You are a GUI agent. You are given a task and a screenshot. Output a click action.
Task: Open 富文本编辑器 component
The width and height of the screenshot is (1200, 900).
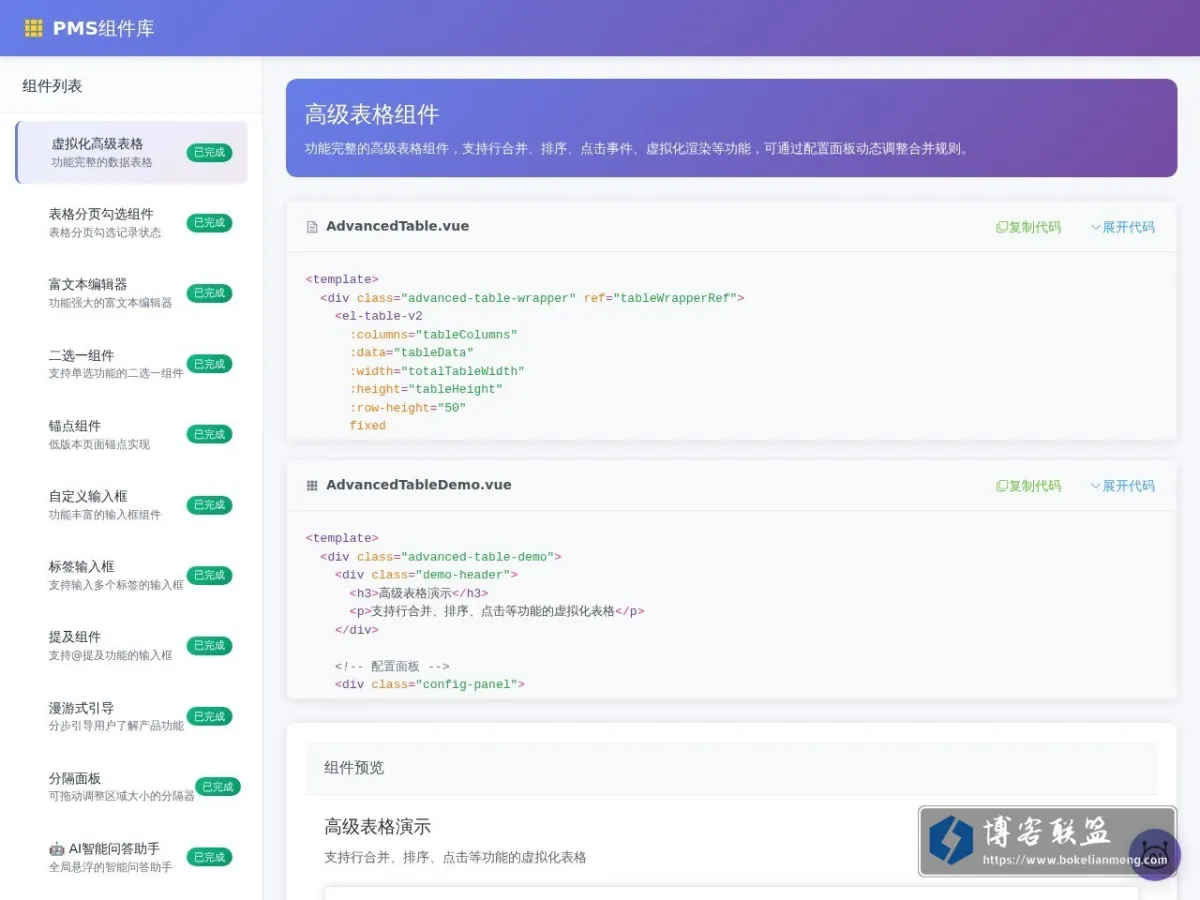[x=131, y=293]
